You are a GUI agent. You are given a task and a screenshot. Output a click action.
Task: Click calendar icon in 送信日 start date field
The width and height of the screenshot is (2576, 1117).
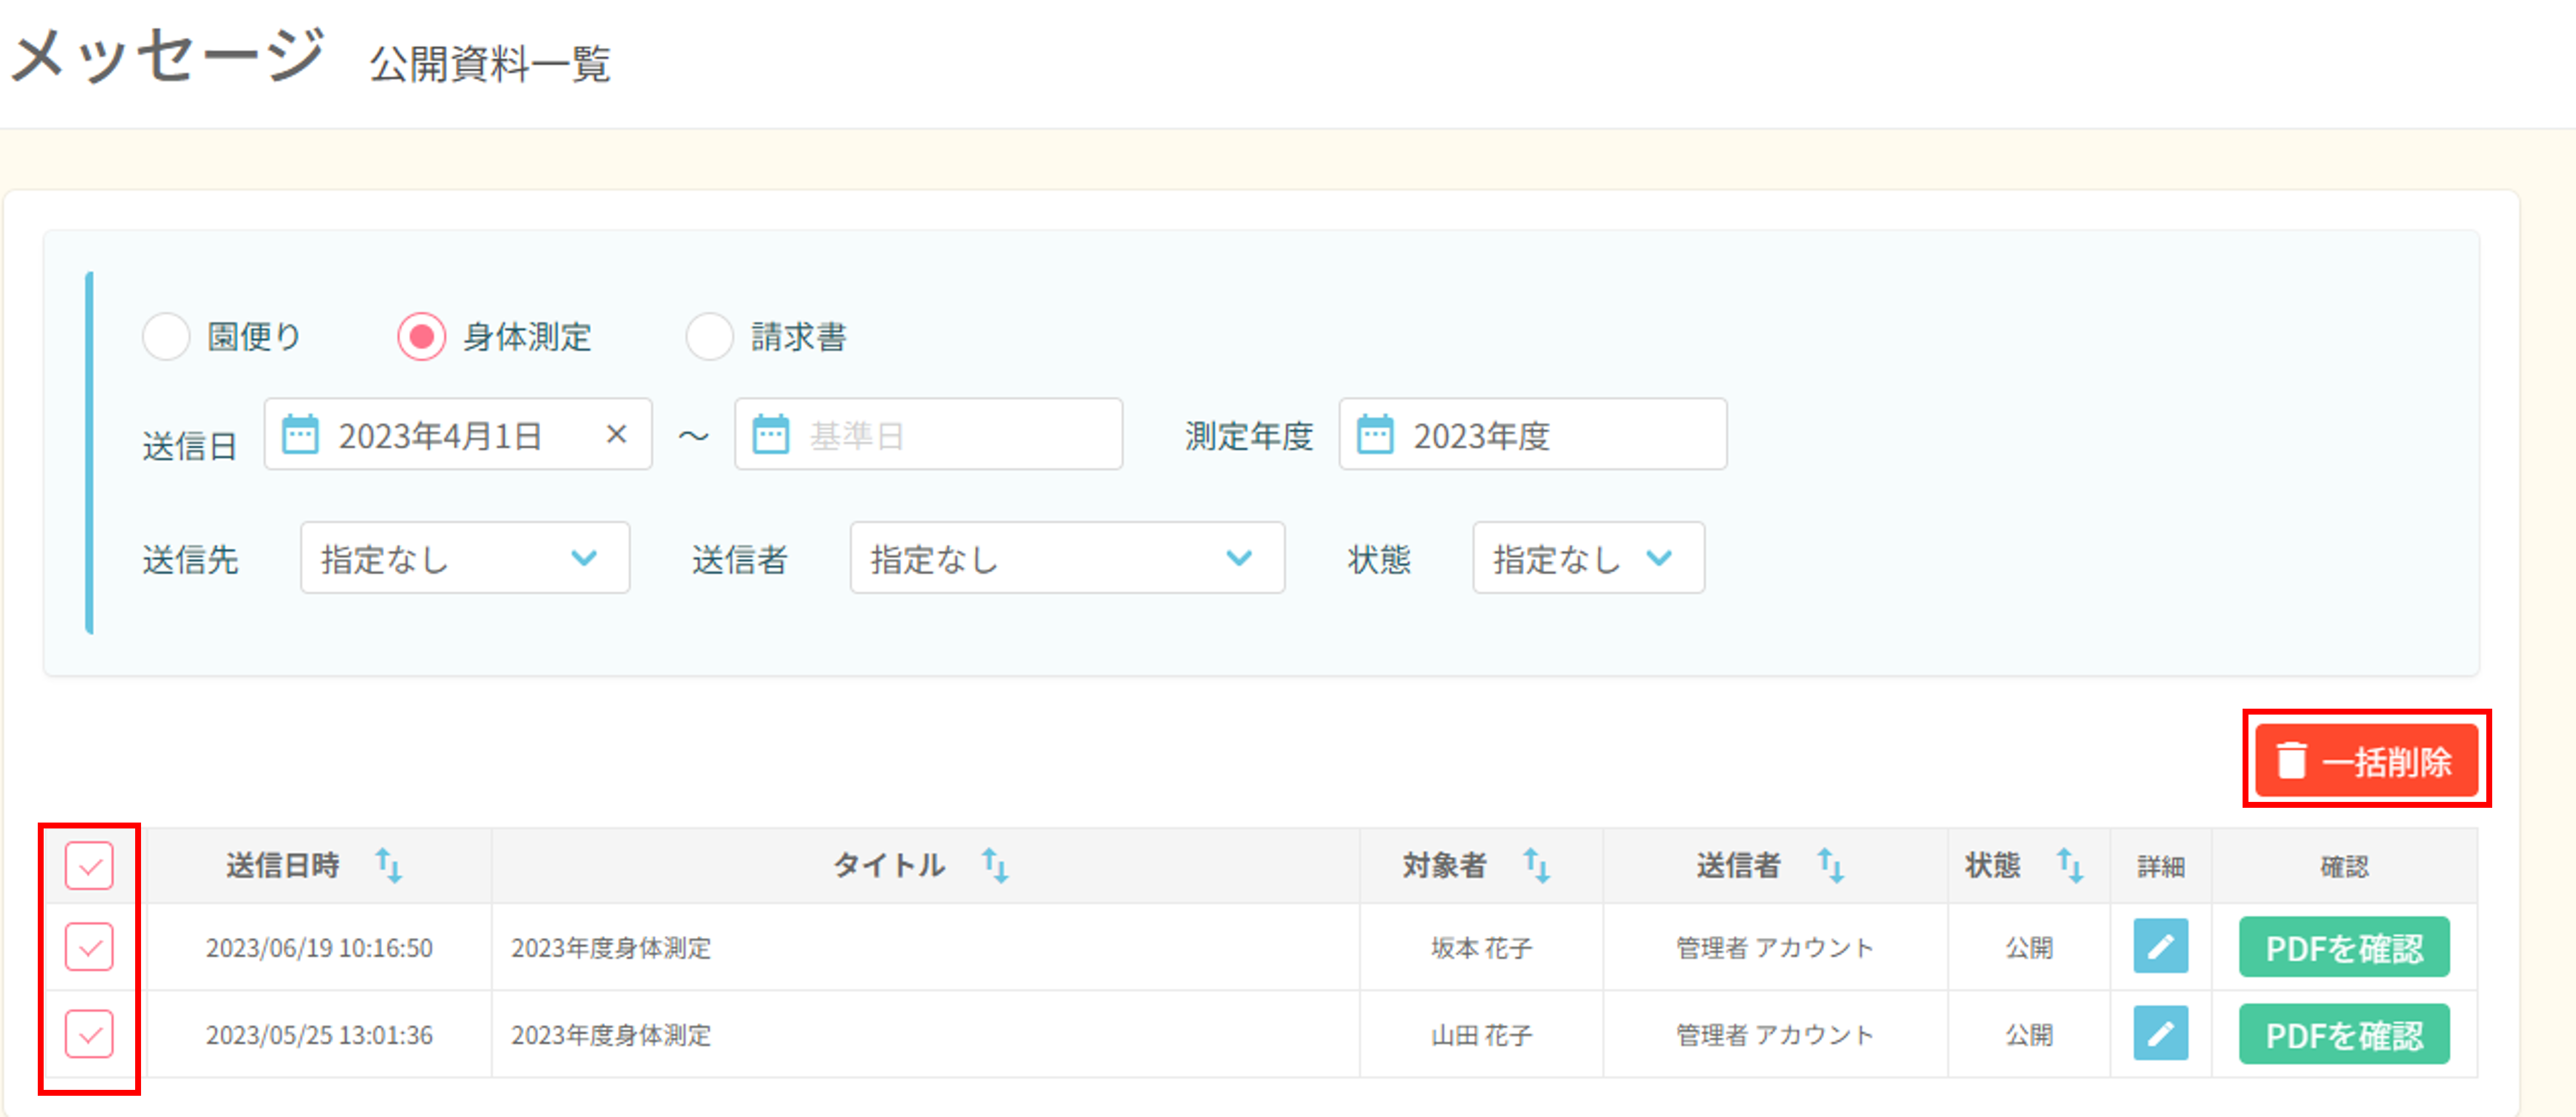(300, 435)
